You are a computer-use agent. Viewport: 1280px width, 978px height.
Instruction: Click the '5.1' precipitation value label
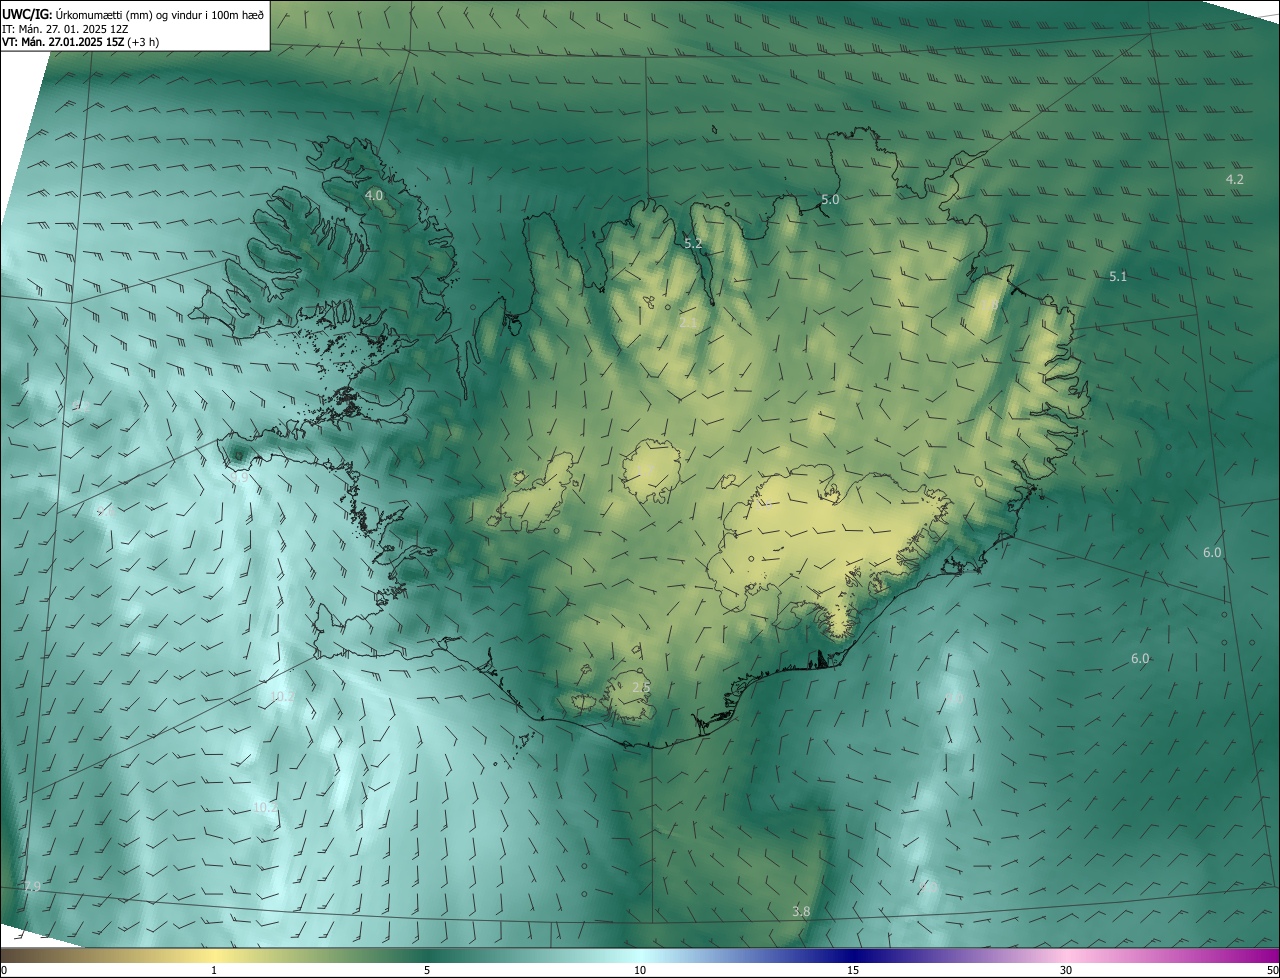1118,277
